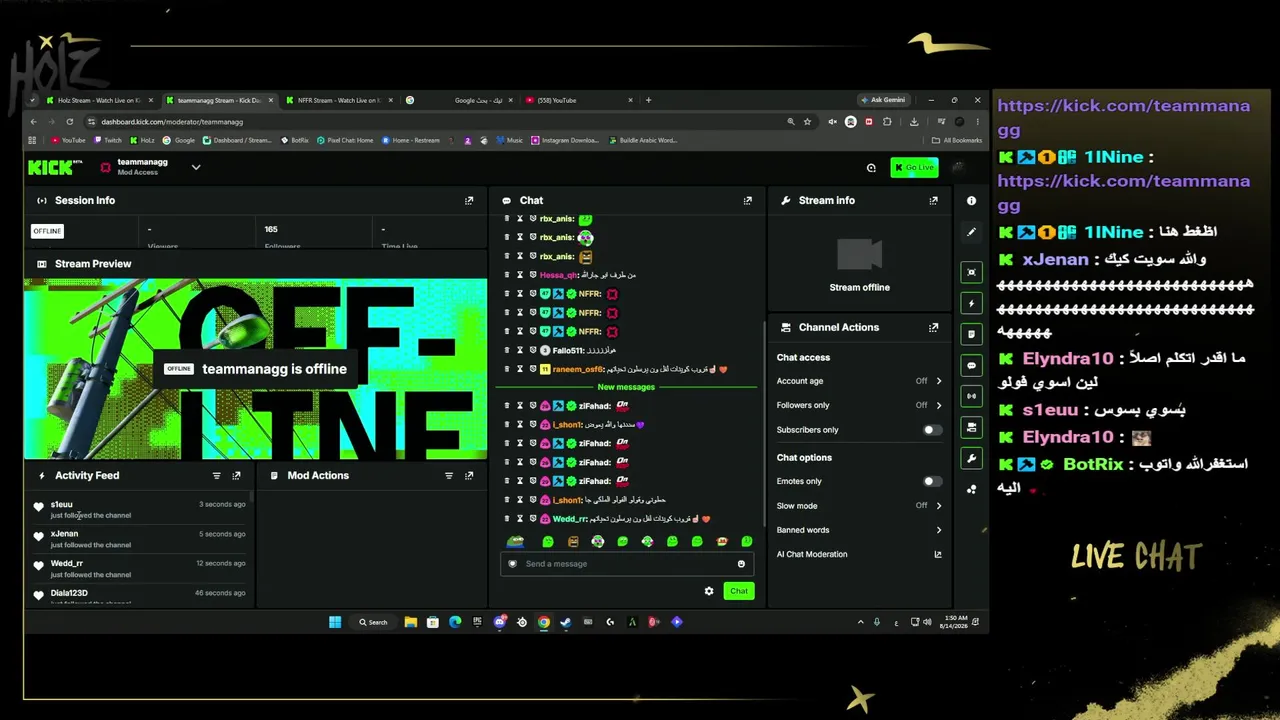Open Chrome downloads icon

click(914, 122)
